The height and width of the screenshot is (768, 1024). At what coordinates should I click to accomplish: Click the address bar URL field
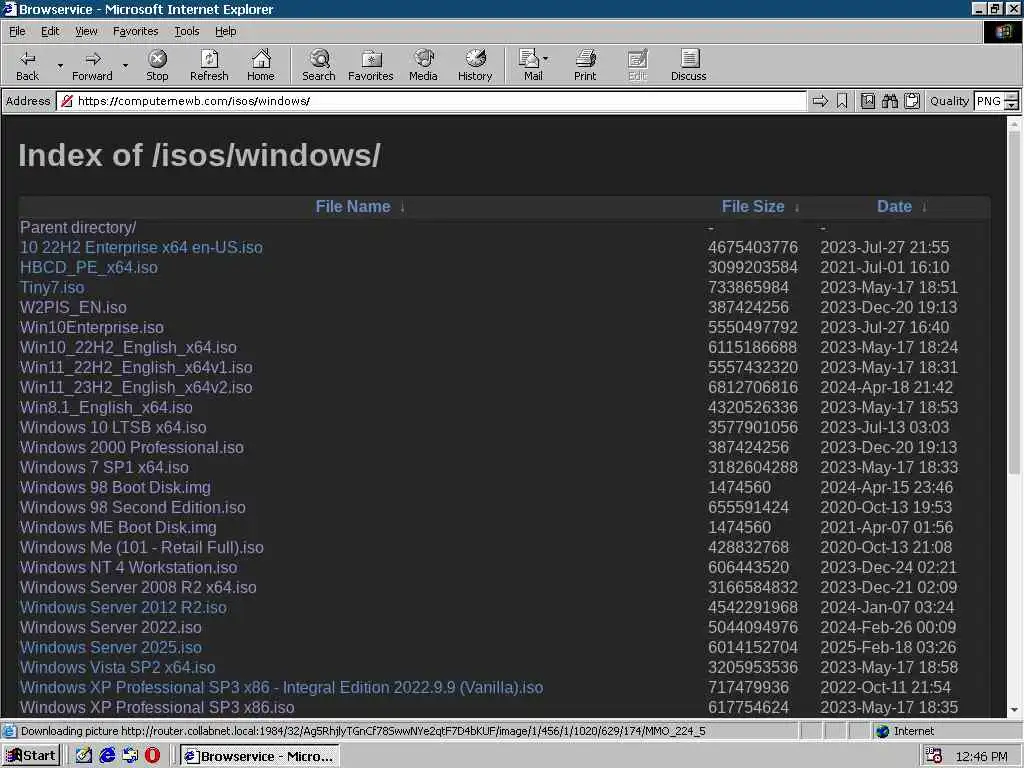tap(431, 101)
